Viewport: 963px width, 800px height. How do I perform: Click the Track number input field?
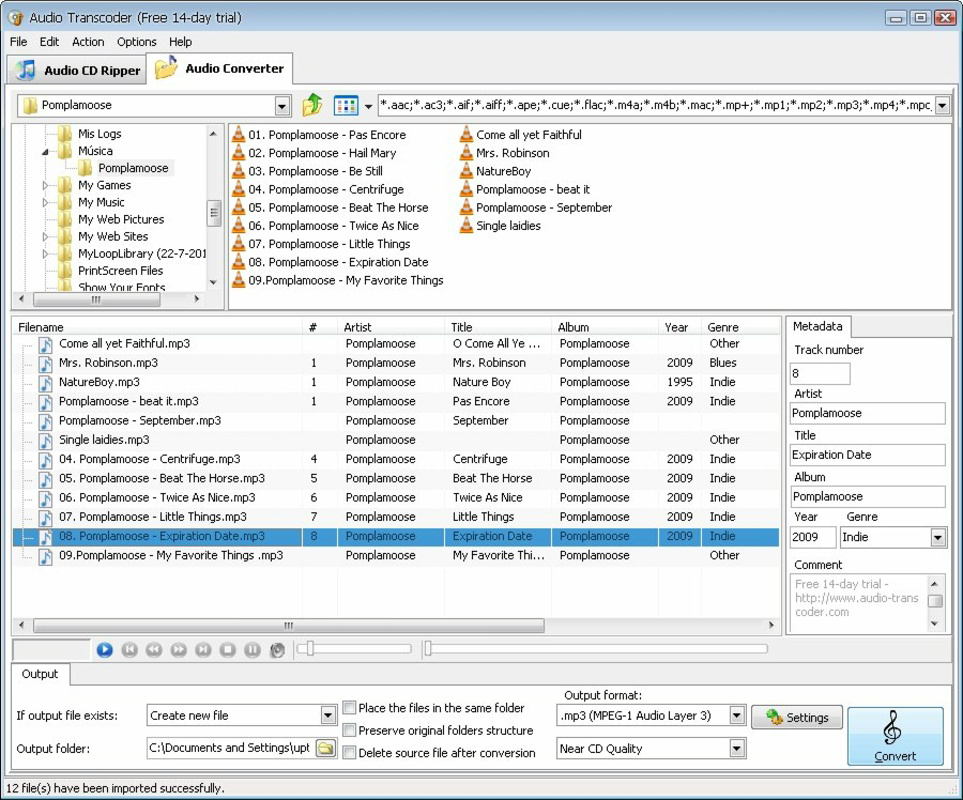tap(820, 373)
